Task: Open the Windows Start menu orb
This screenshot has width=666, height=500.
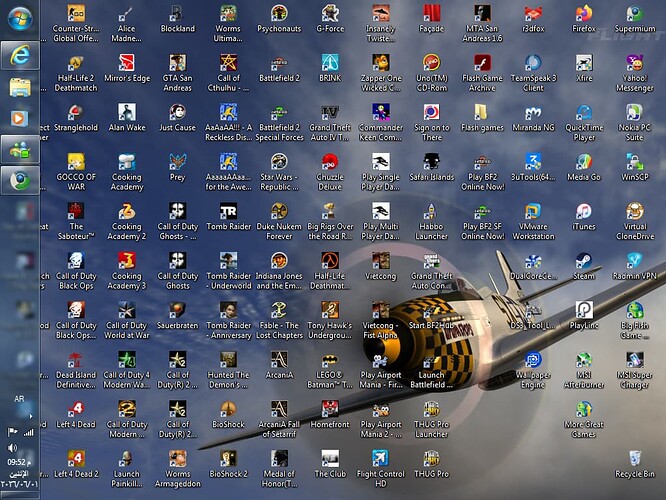Action: pos(20,20)
